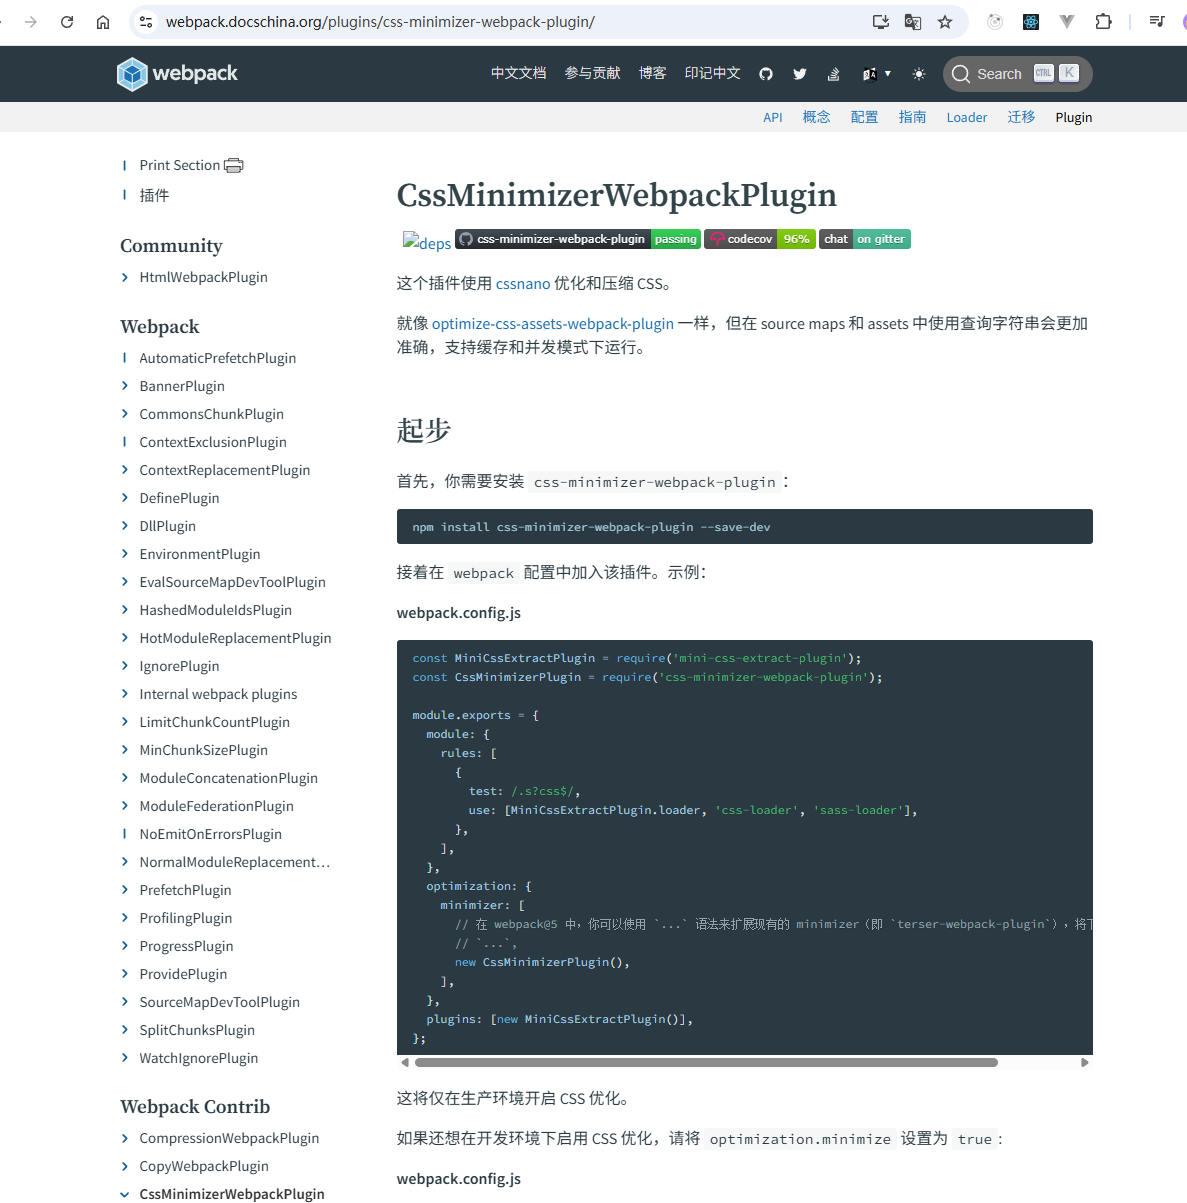Select the Plugin nav tab
Image resolution: width=1187 pixels, height=1203 pixels.
1074,118
